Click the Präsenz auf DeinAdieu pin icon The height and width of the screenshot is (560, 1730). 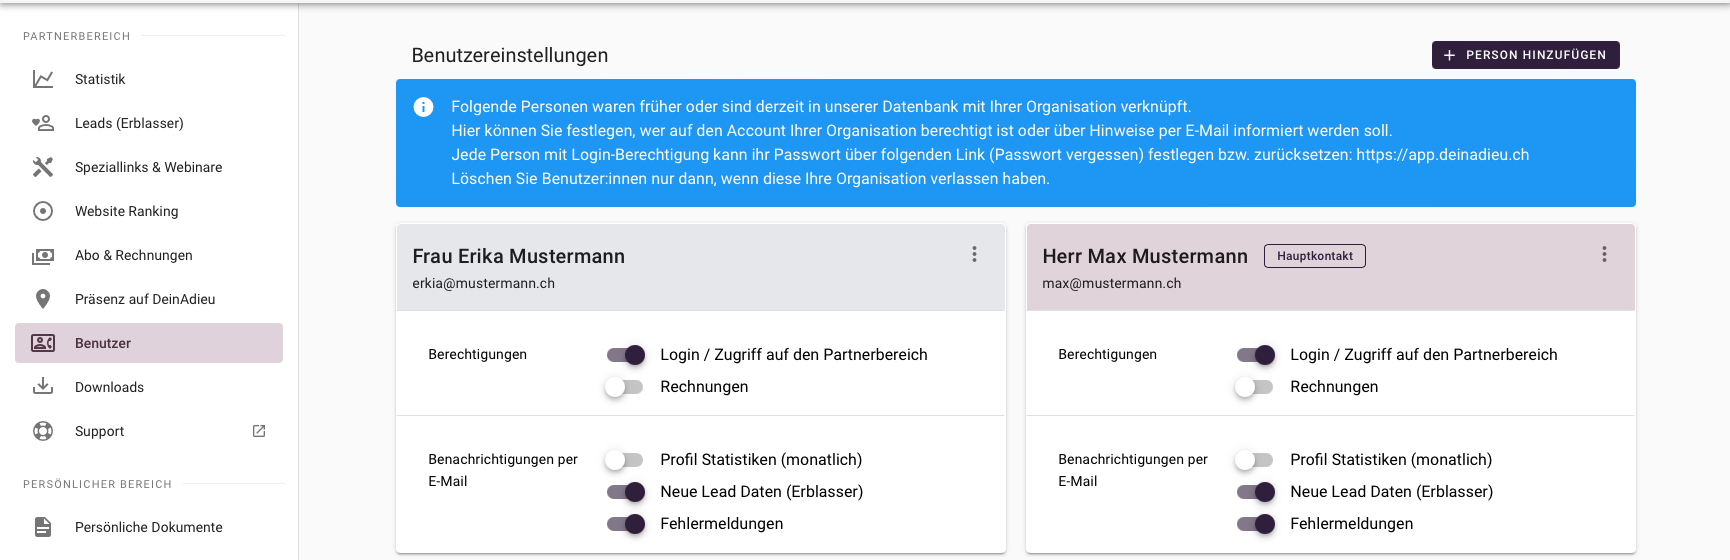[43, 299]
